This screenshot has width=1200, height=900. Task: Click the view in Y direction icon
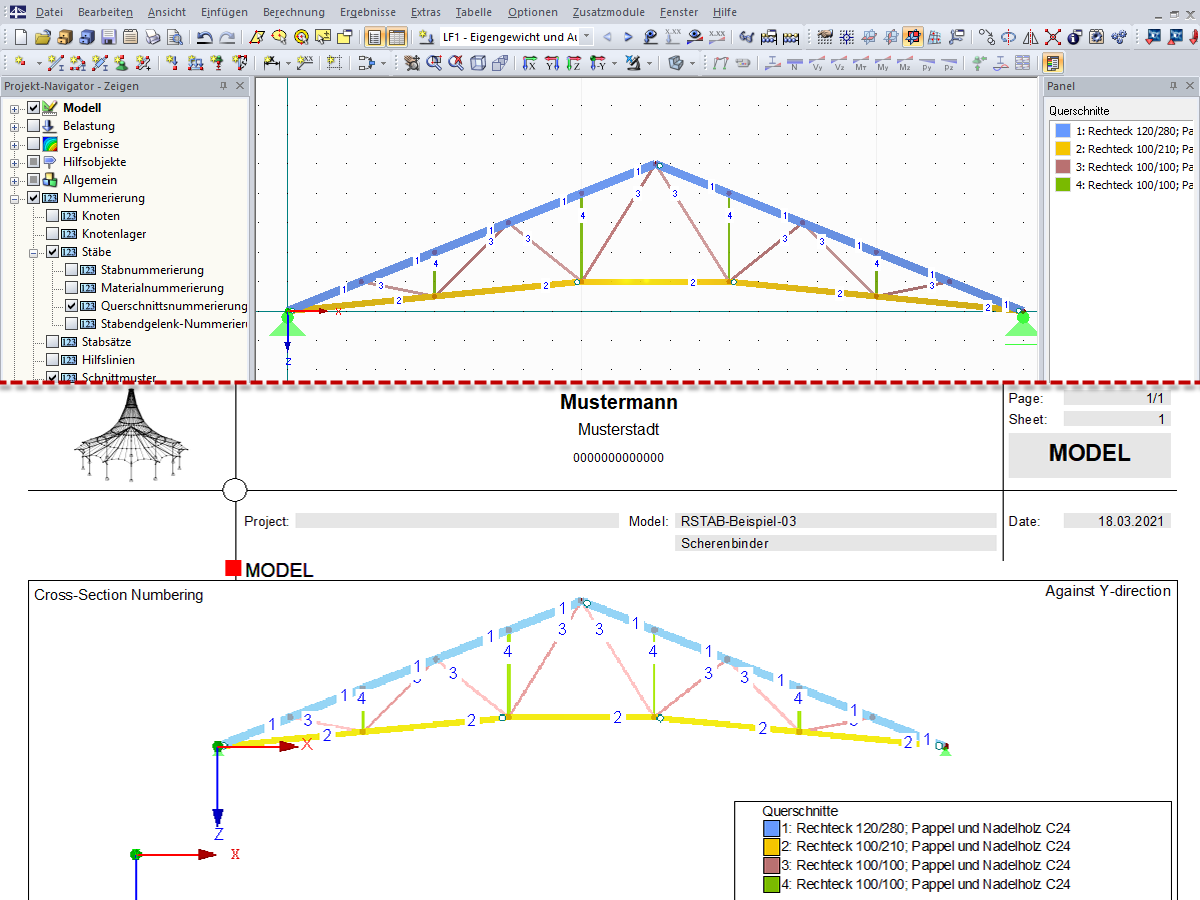[552, 63]
